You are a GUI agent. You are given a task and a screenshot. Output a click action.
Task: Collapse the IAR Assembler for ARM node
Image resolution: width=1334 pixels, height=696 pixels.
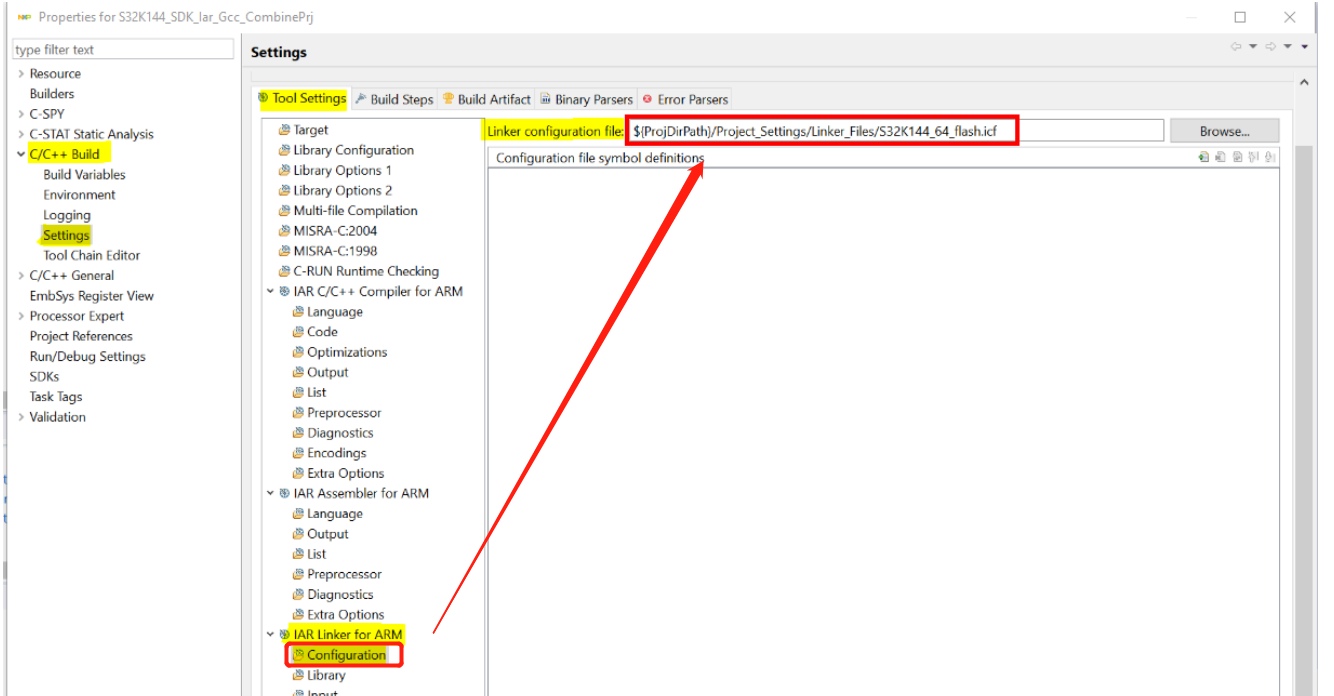(269, 493)
